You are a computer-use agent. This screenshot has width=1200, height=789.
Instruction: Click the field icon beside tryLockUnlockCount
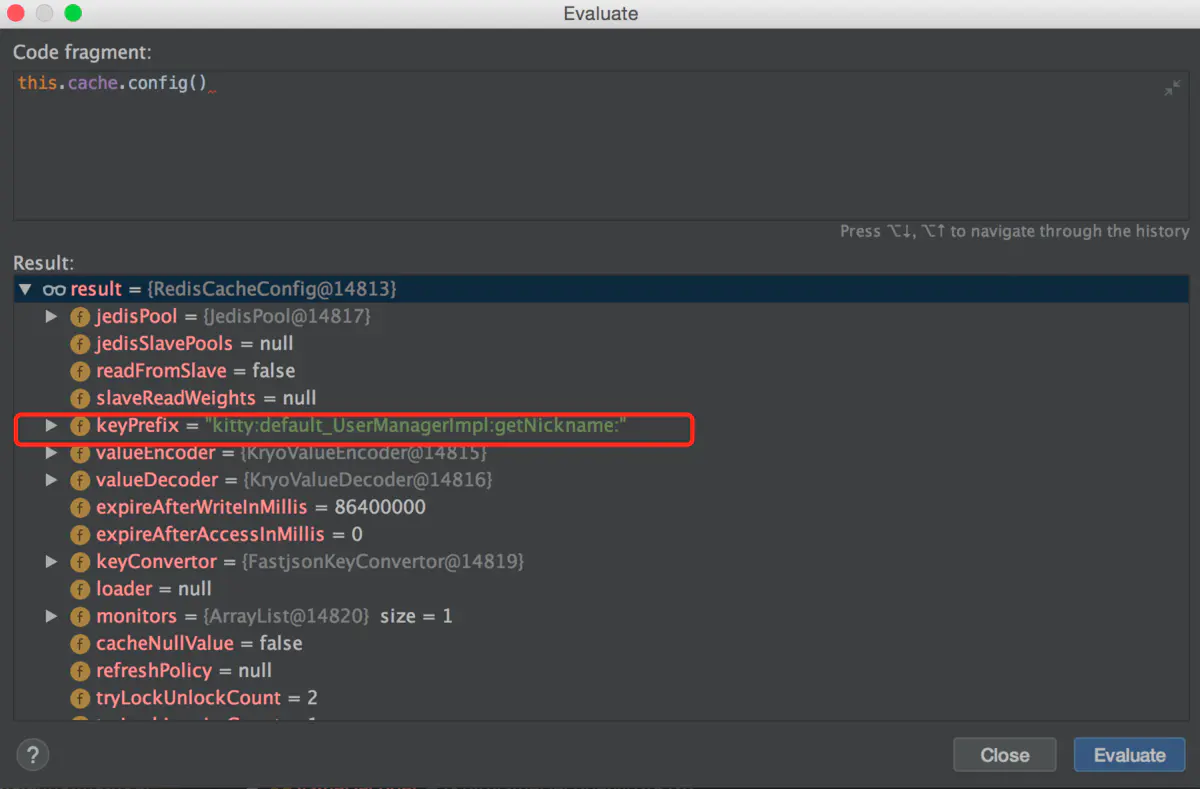[x=80, y=698]
